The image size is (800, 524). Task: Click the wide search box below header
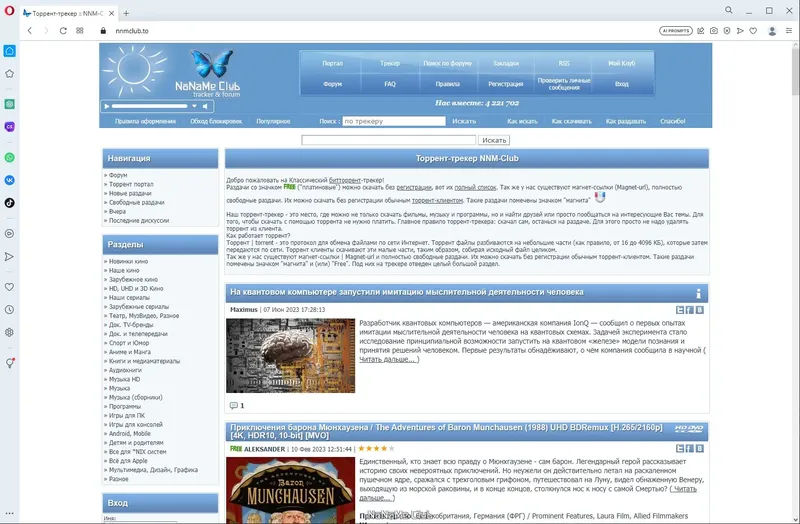pyautogui.click(x=388, y=140)
